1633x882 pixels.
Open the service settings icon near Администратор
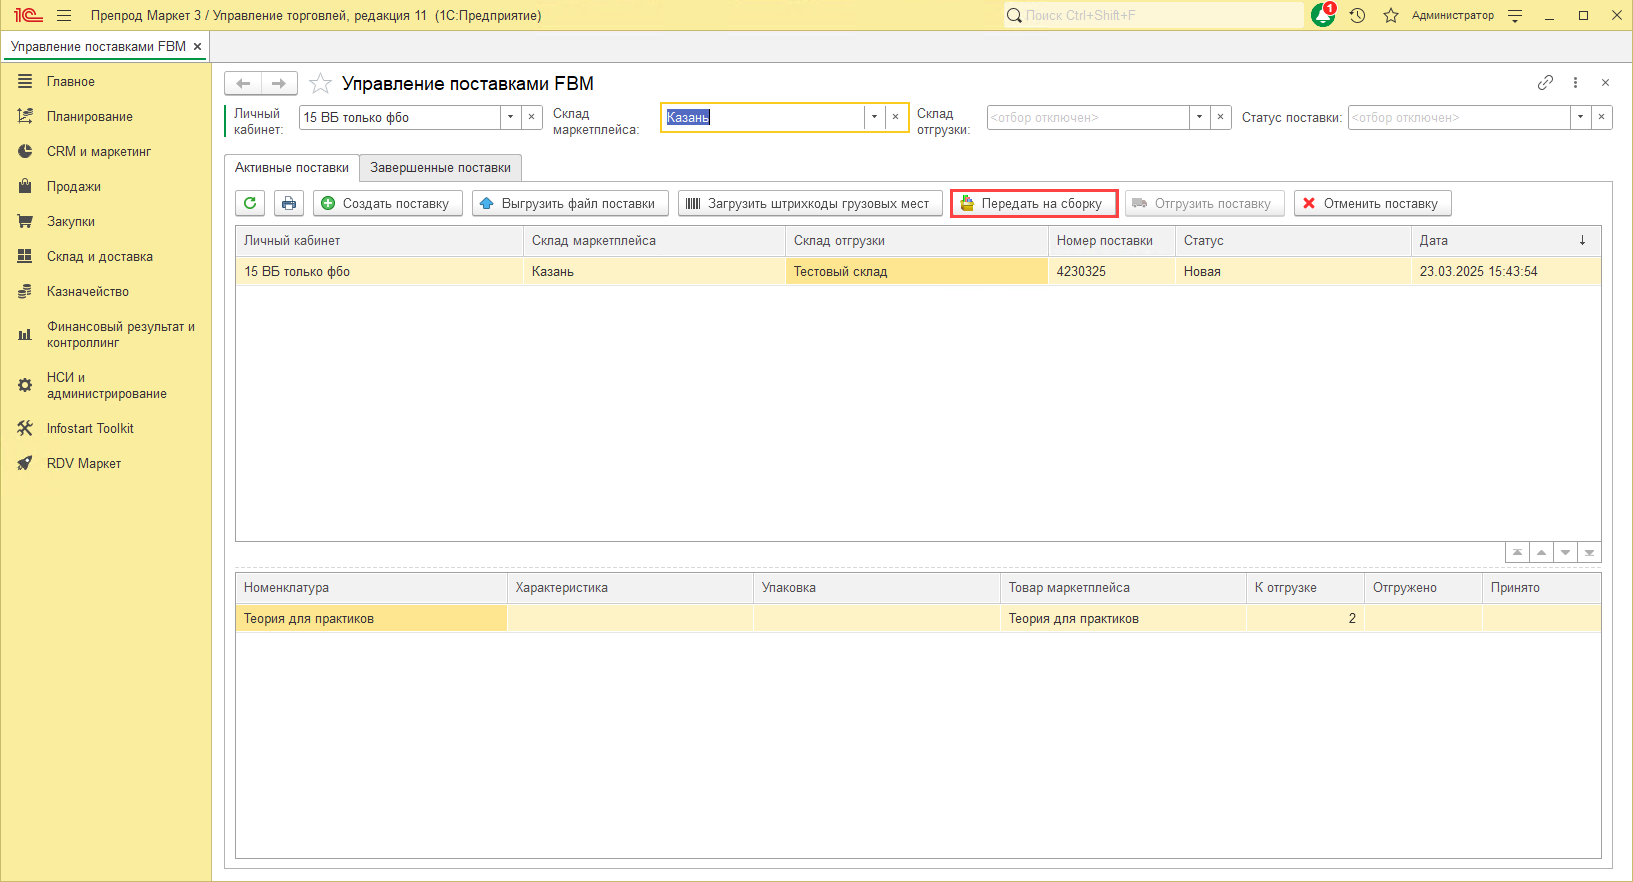[1515, 16]
